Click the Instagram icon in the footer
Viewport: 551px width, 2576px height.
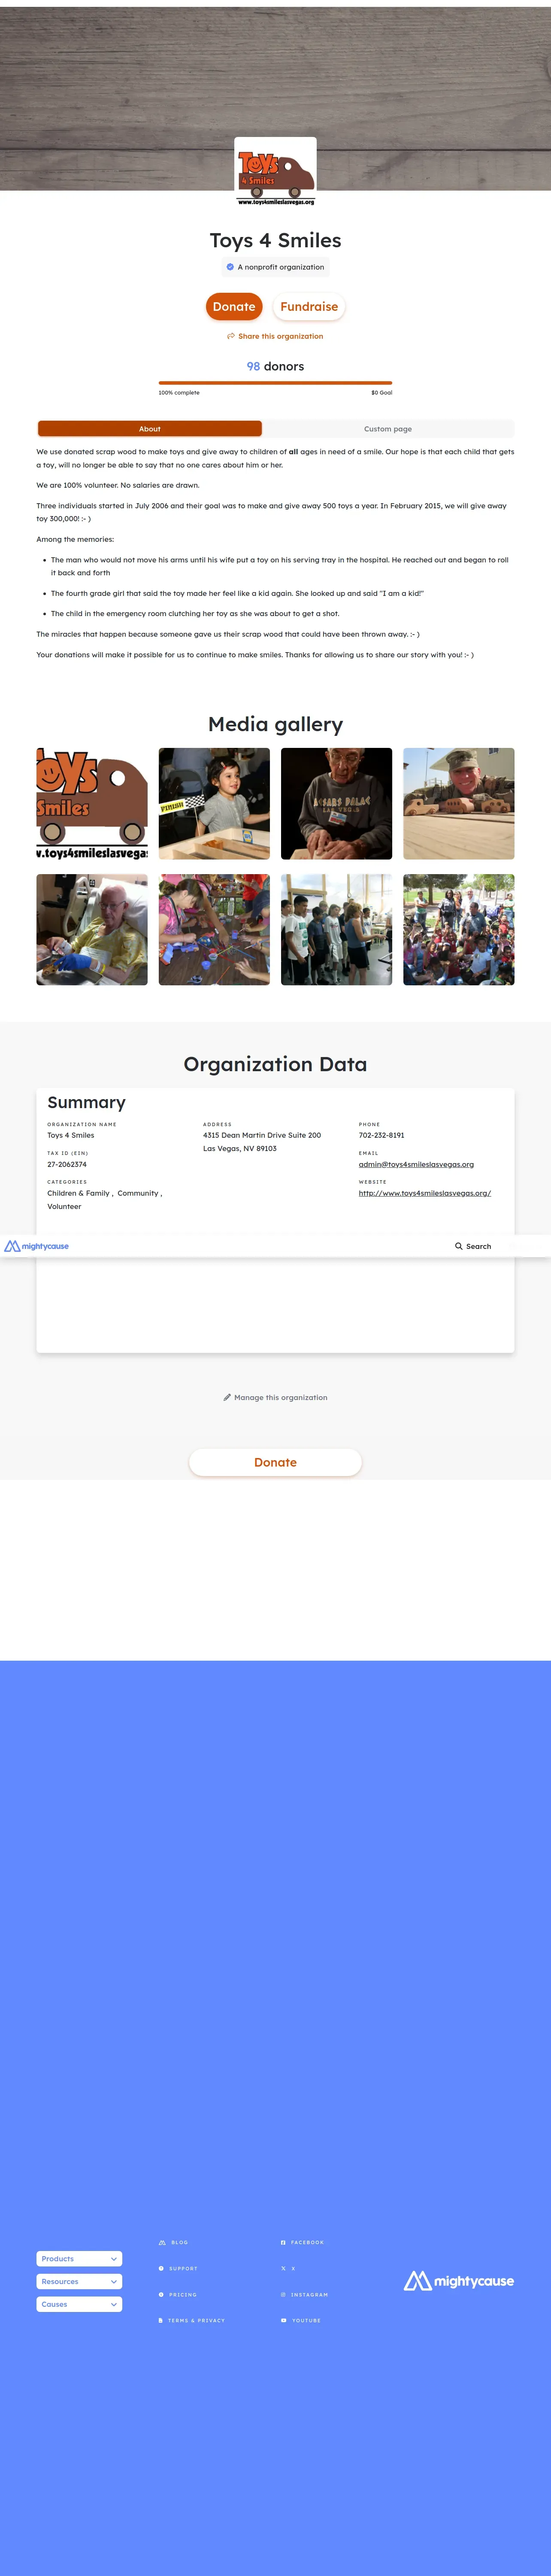[x=283, y=2294]
